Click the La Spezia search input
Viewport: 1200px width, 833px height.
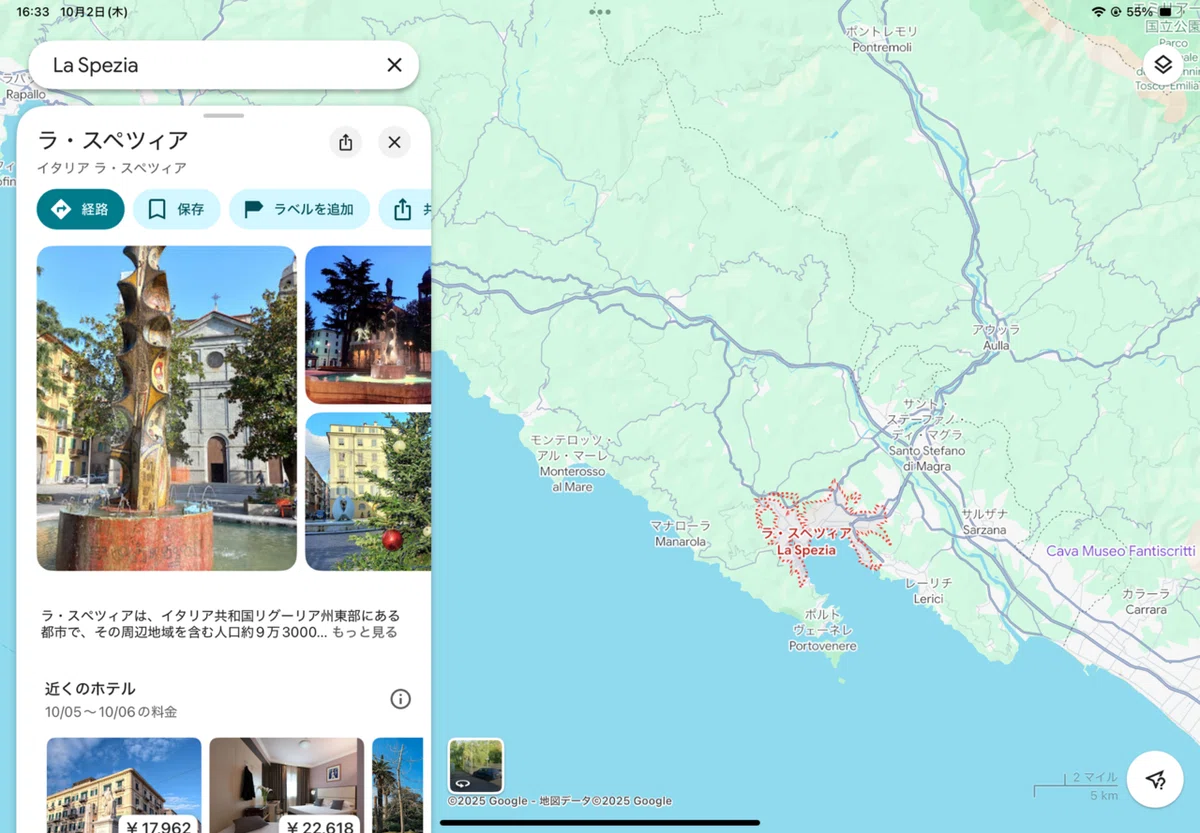coord(210,65)
